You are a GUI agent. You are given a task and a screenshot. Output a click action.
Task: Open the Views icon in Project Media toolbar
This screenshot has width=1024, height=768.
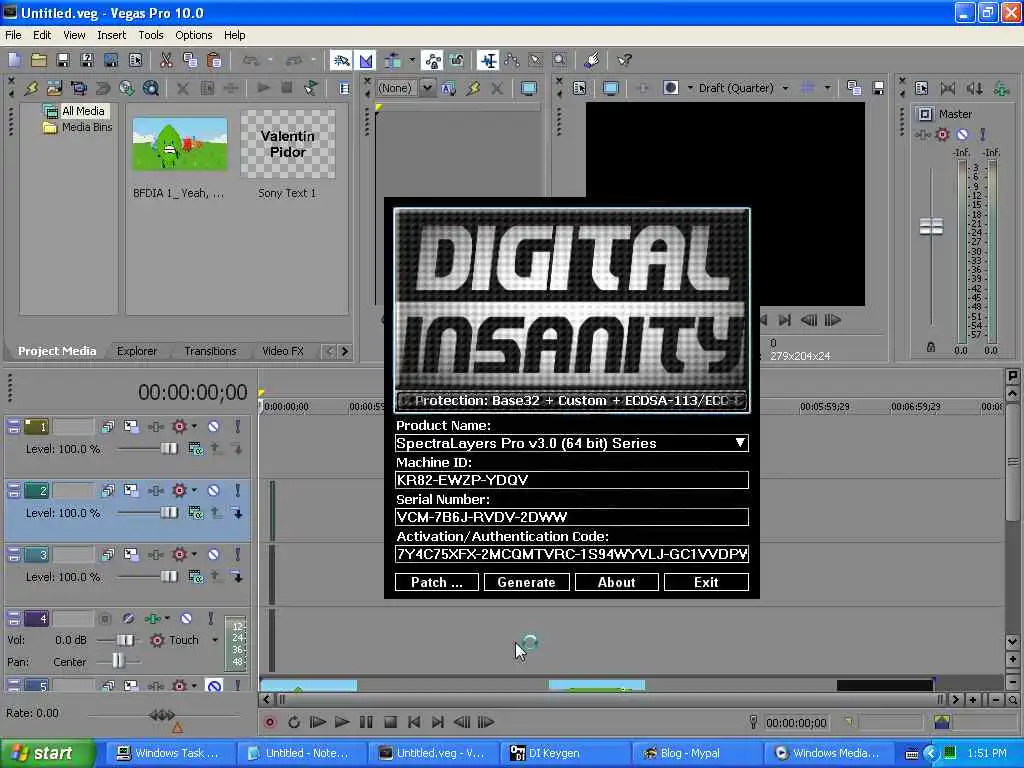tap(344, 88)
